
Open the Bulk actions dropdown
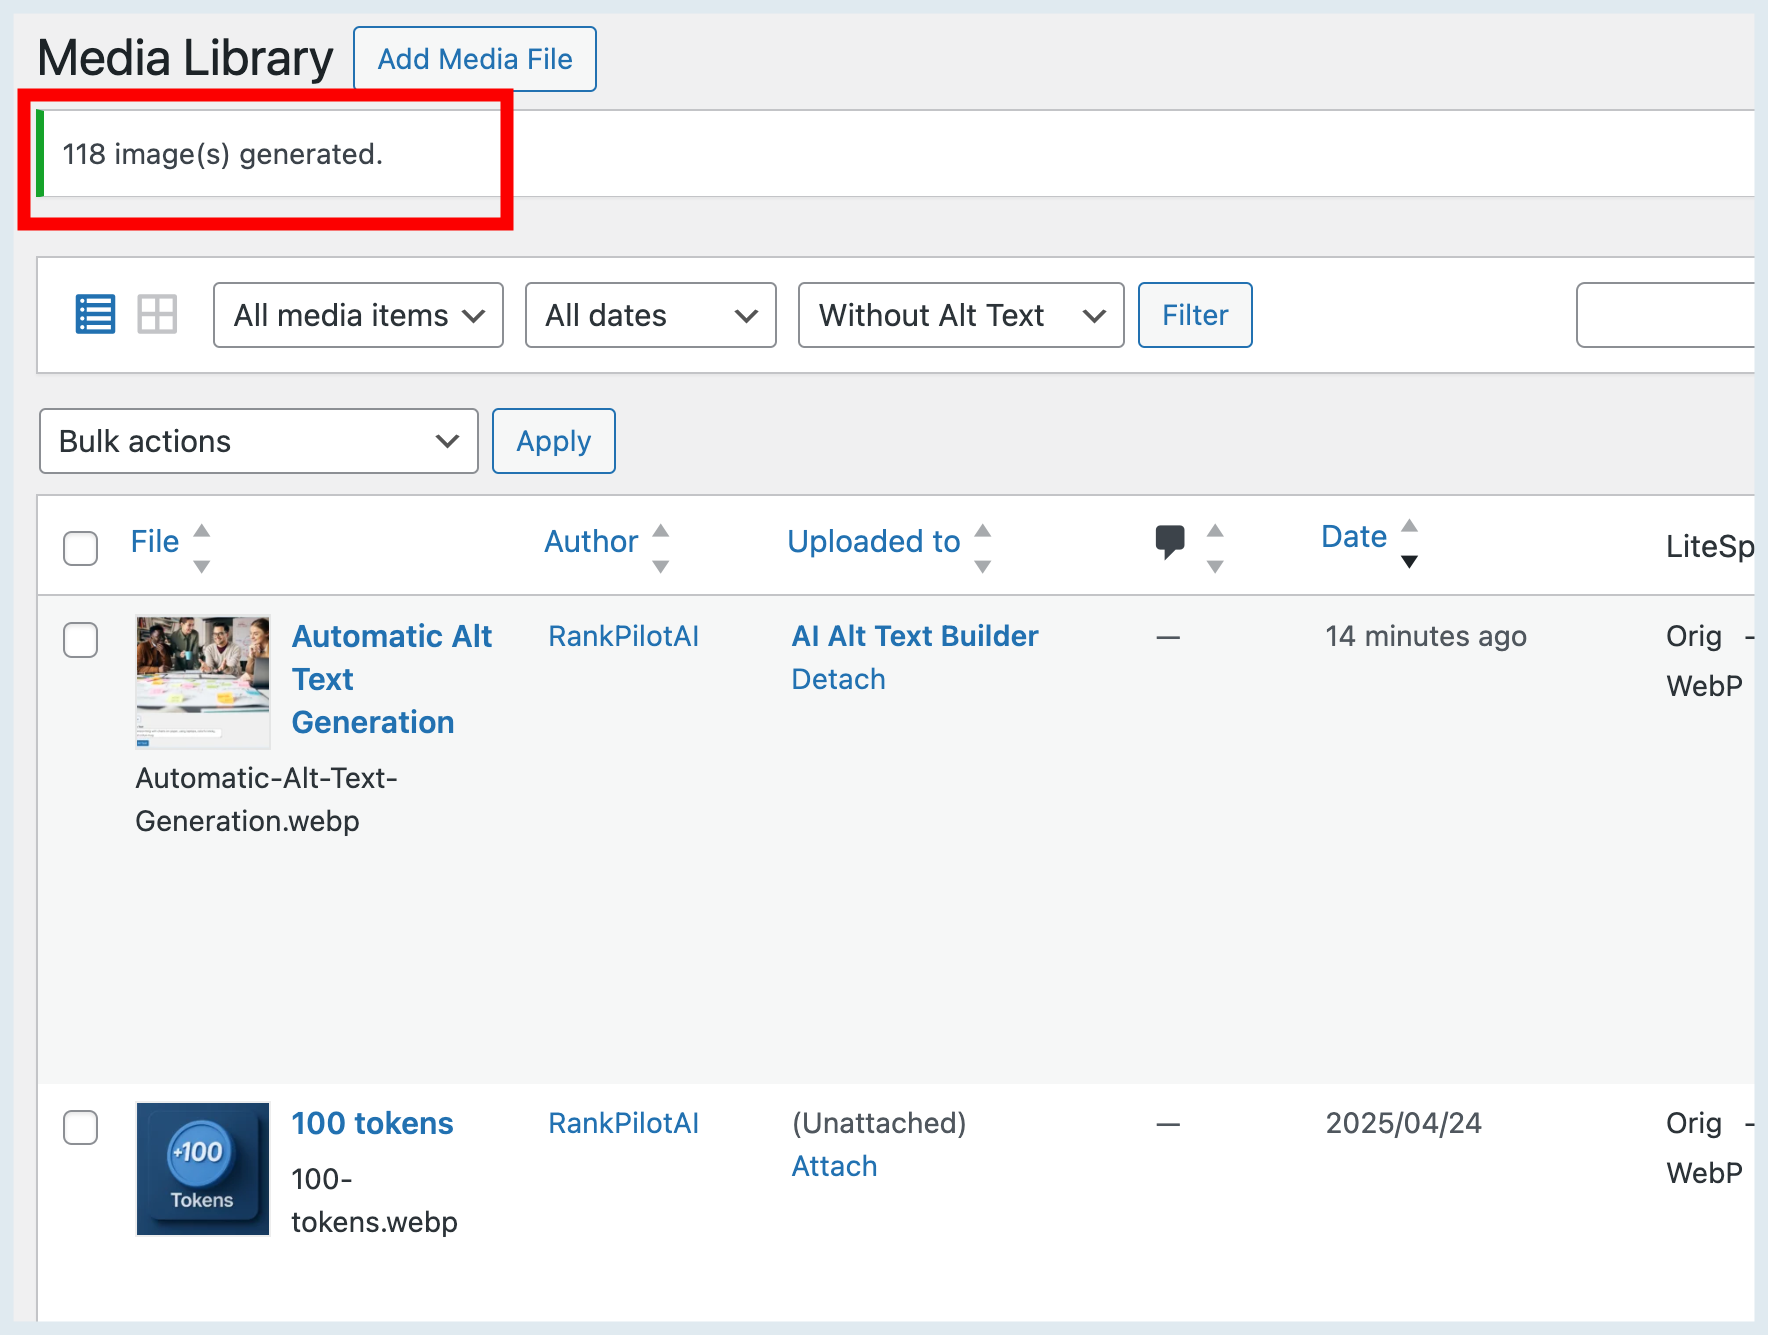(x=257, y=441)
